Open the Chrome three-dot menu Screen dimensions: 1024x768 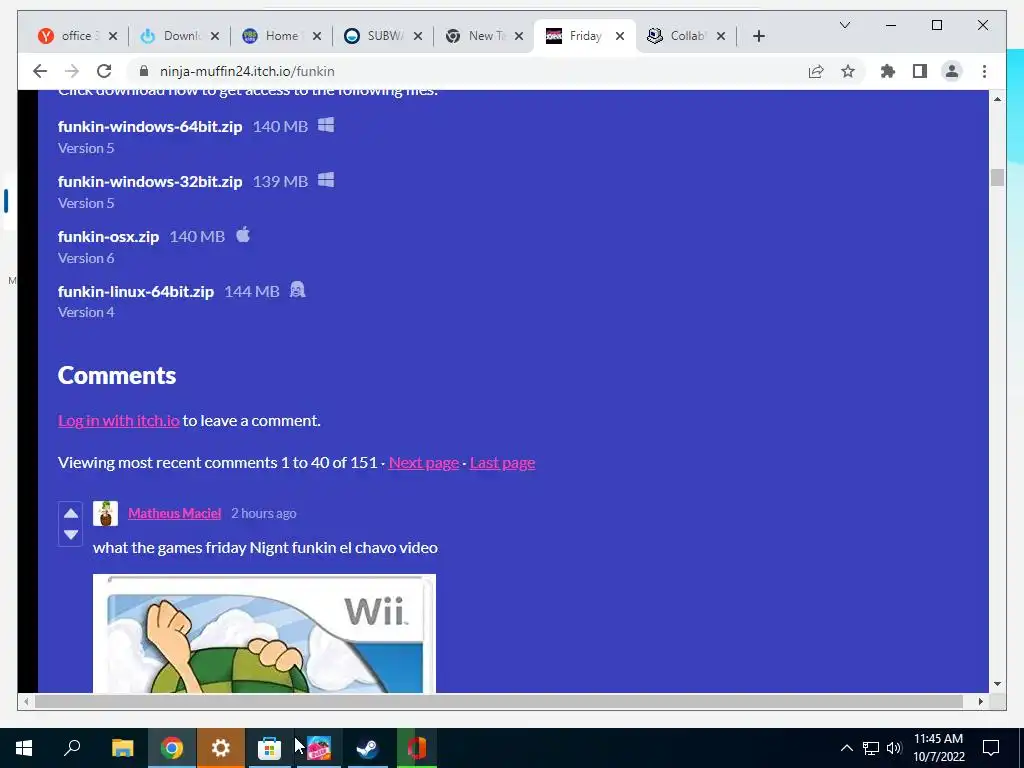pyautogui.click(x=984, y=71)
